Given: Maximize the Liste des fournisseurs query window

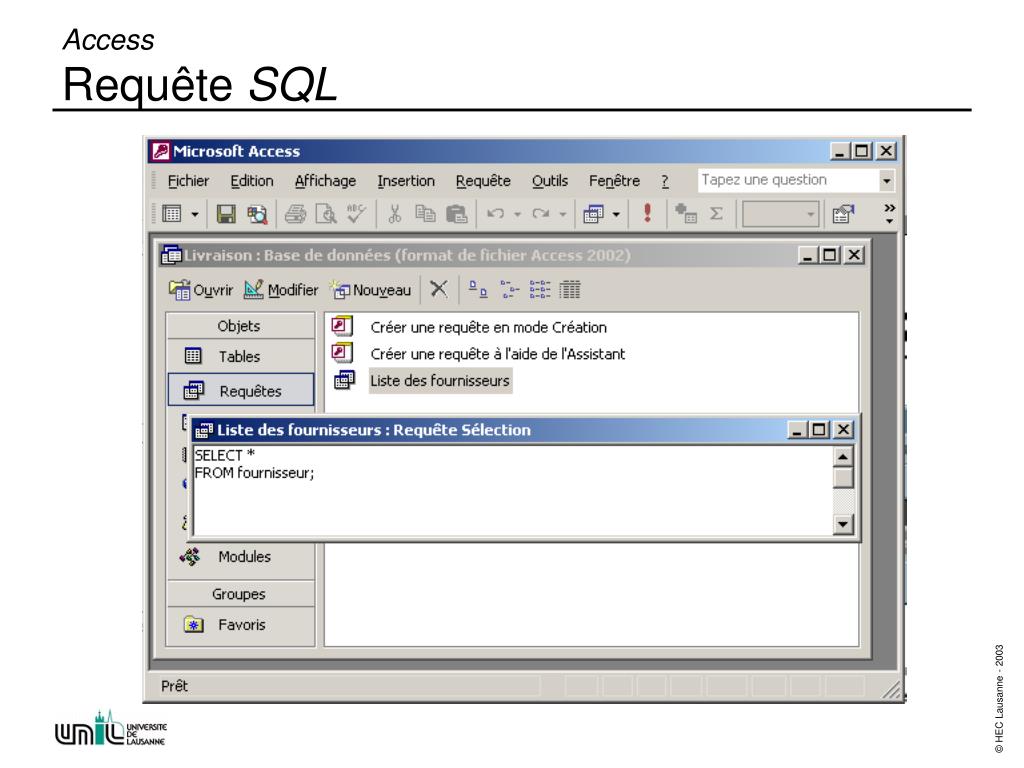Looking at the screenshot, I should click(x=820, y=430).
